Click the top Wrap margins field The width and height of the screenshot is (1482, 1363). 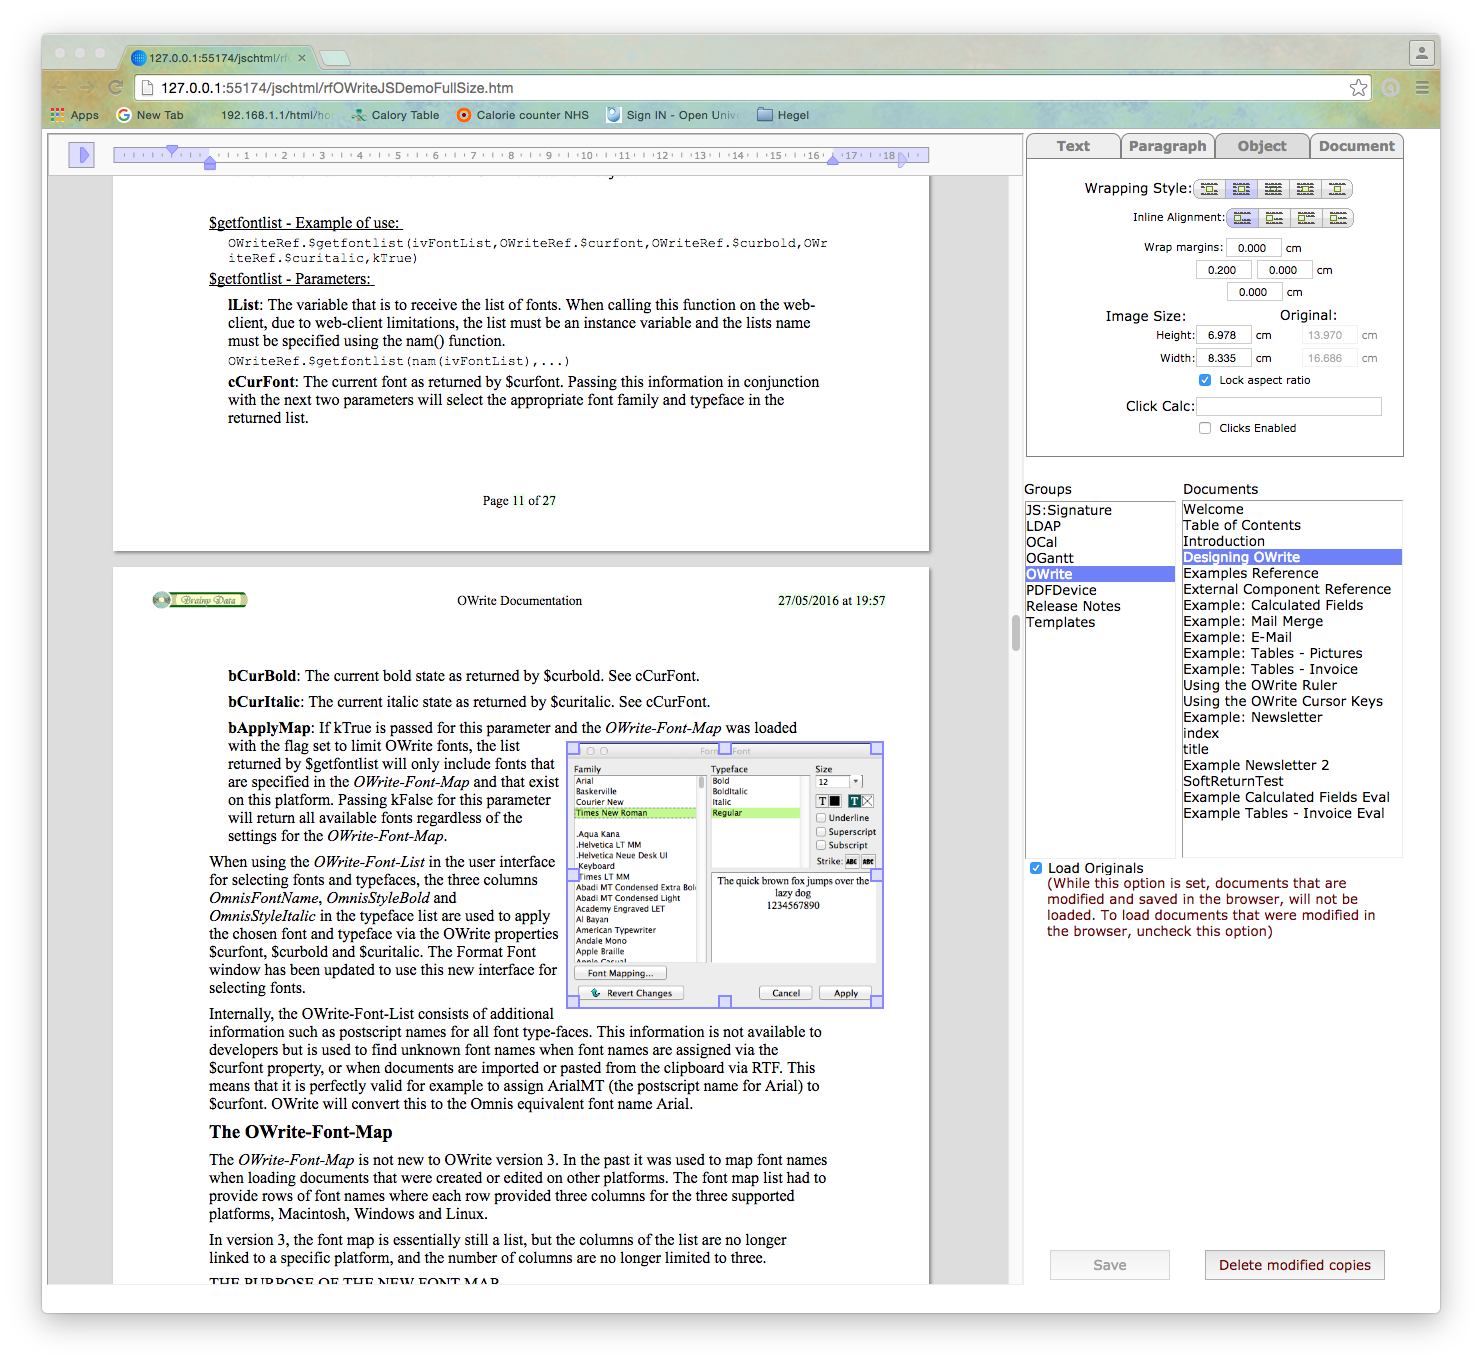coord(1253,248)
